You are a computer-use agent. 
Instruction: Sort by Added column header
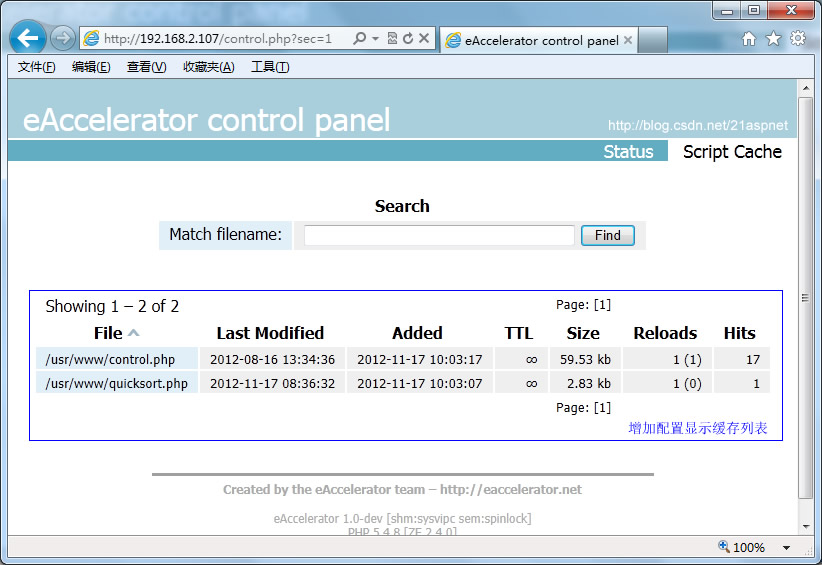(417, 333)
